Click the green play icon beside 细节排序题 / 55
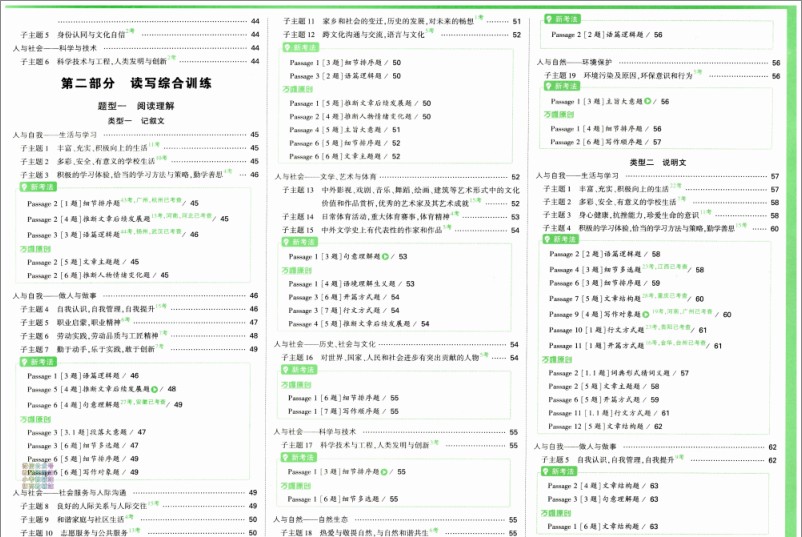The image size is (802, 537). pyautogui.click(x=384, y=472)
